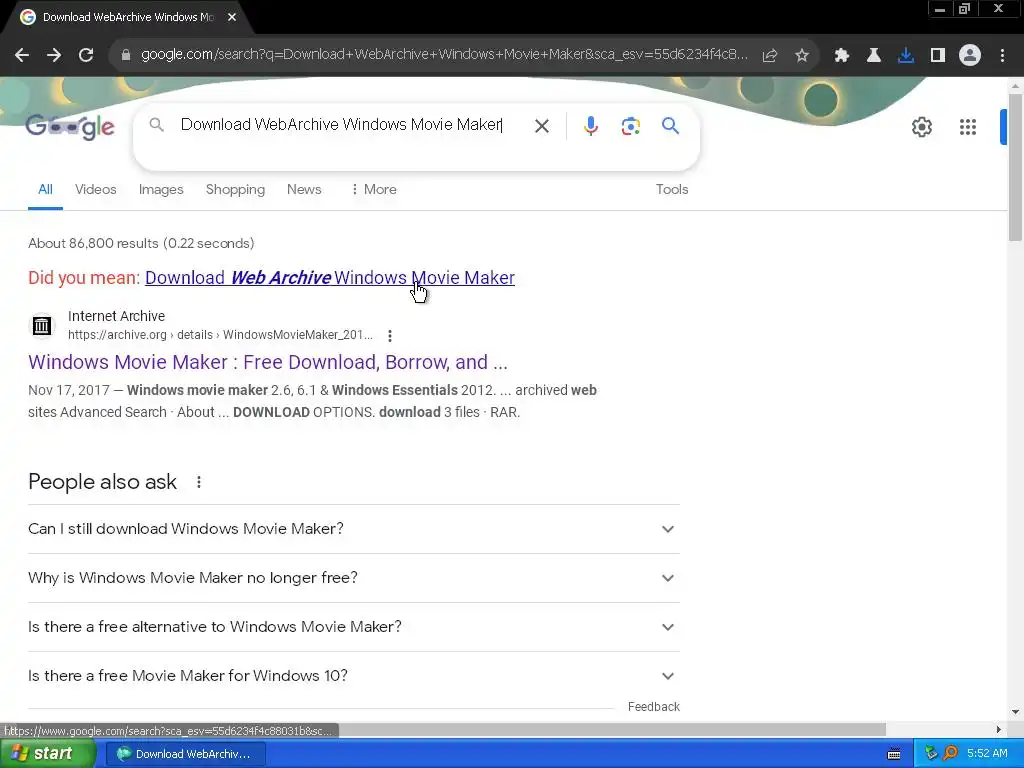Focus the Chrome address bar URL
The width and height of the screenshot is (1024, 768).
coord(444,55)
